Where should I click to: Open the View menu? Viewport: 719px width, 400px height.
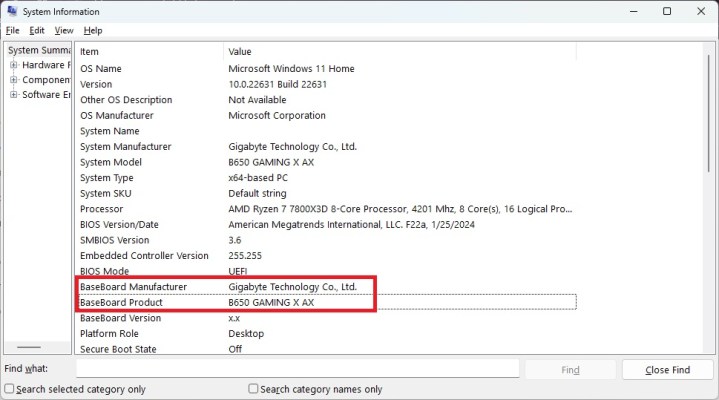coord(64,30)
